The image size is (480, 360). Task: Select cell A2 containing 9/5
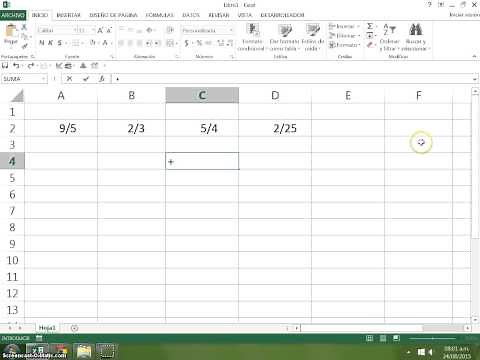pos(61,128)
